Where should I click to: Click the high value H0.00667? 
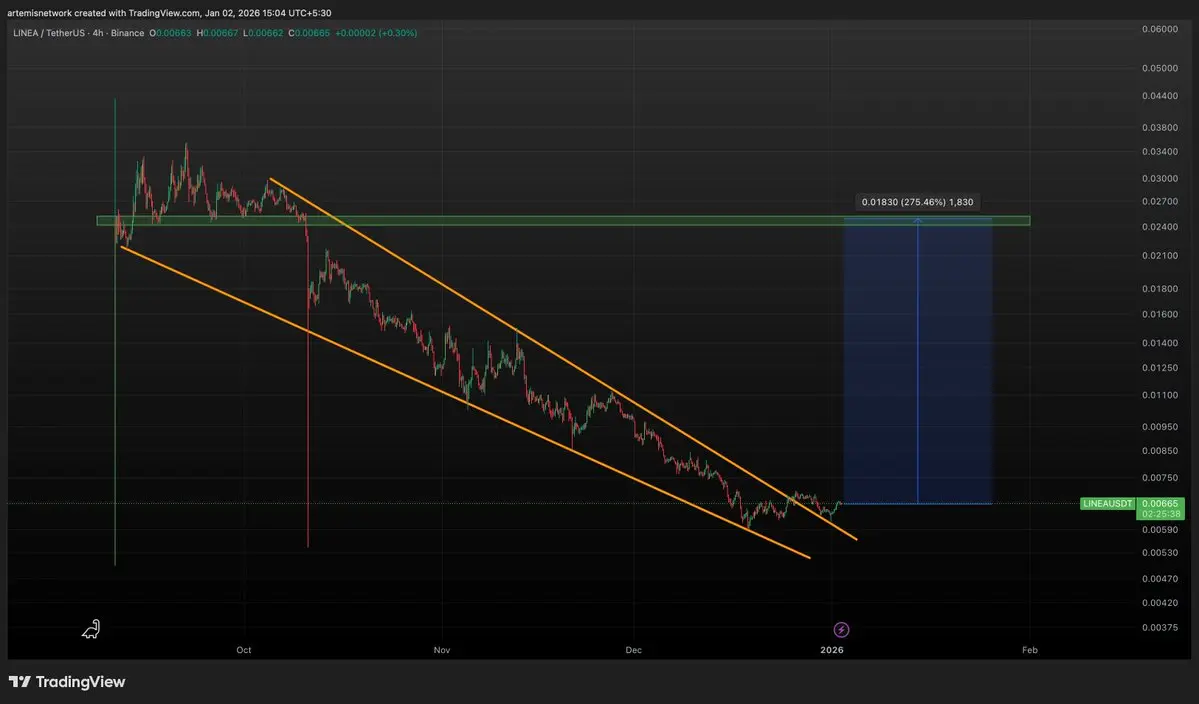[217, 33]
